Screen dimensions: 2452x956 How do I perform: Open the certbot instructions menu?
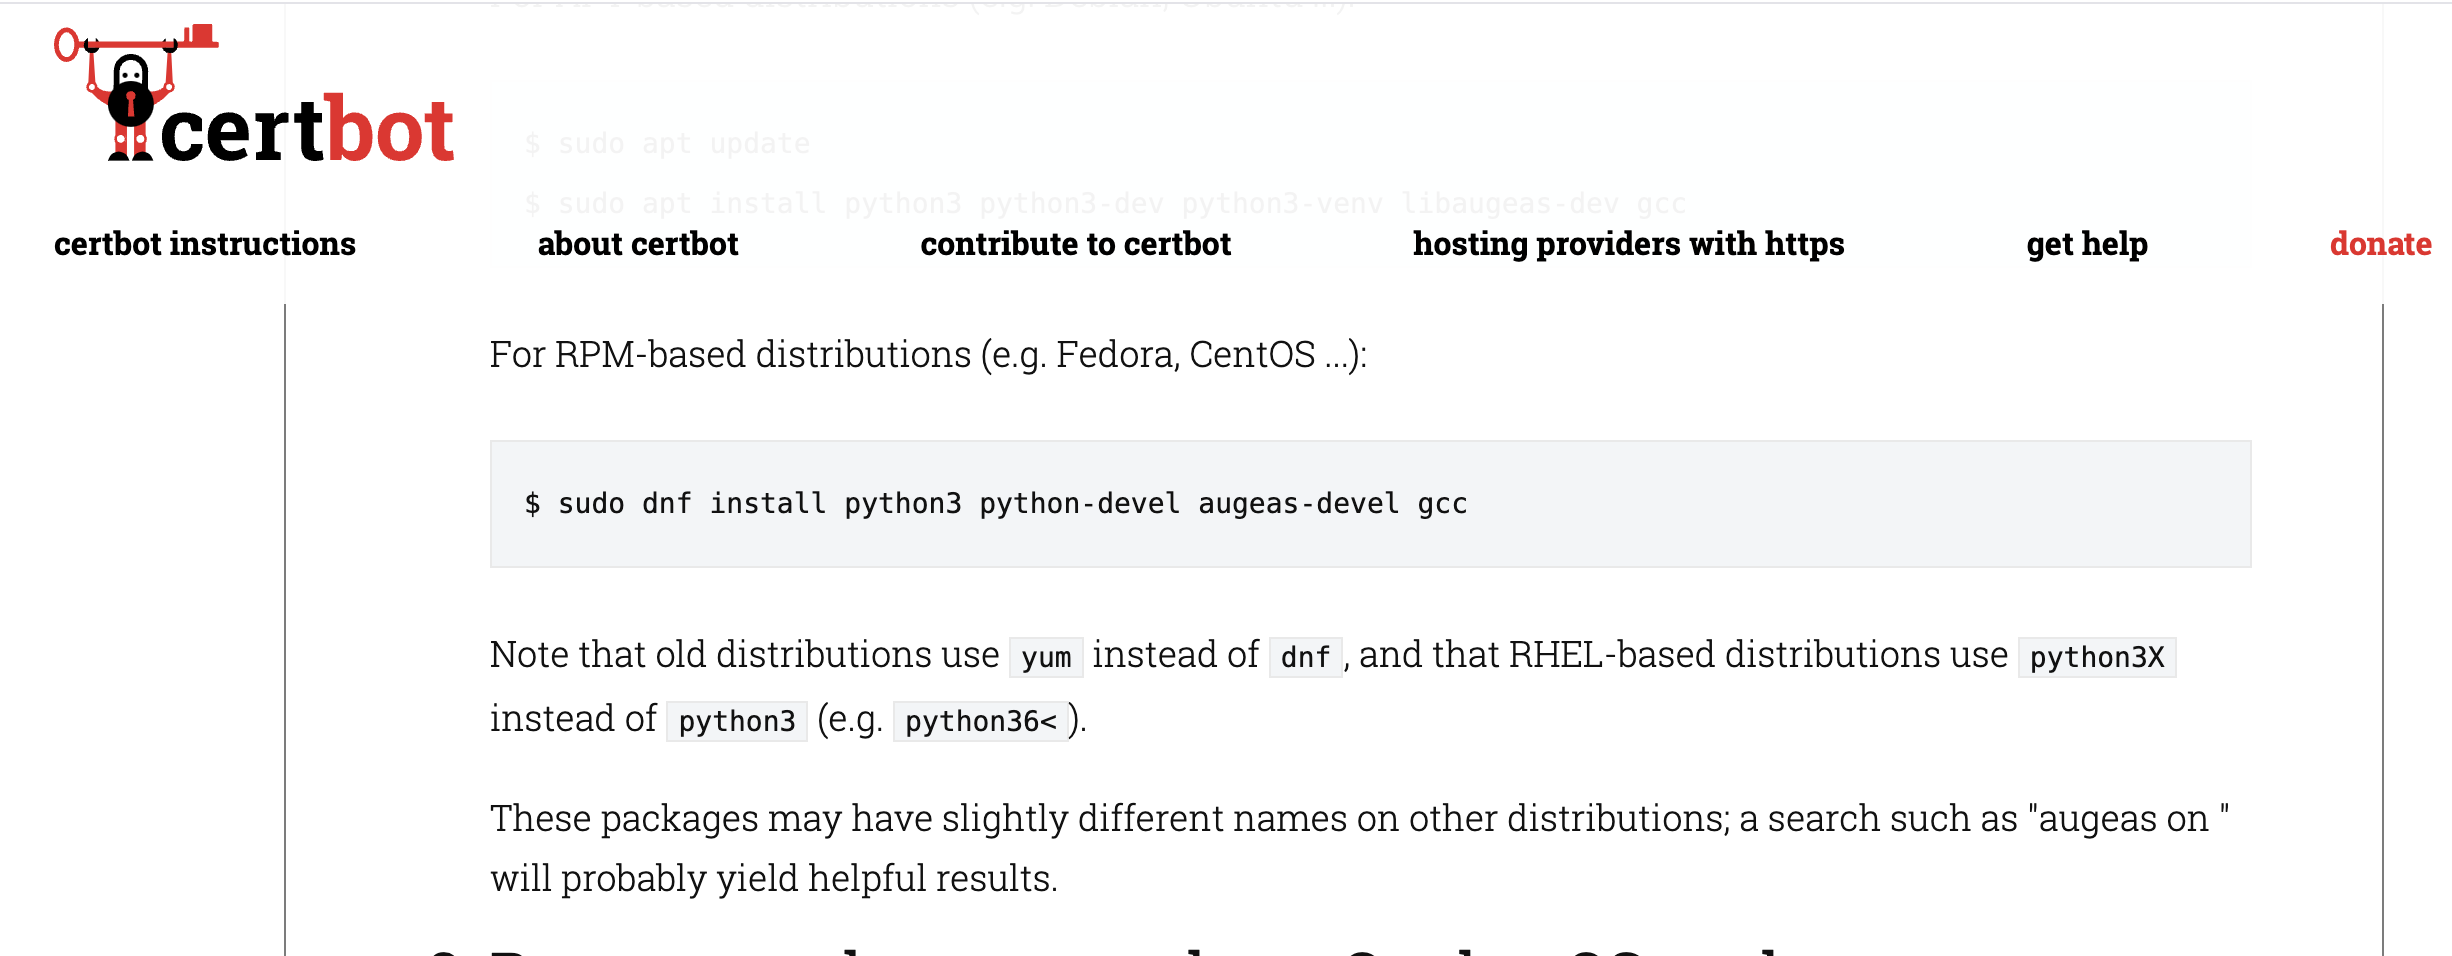pyautogui.click(x=205, y=244)
